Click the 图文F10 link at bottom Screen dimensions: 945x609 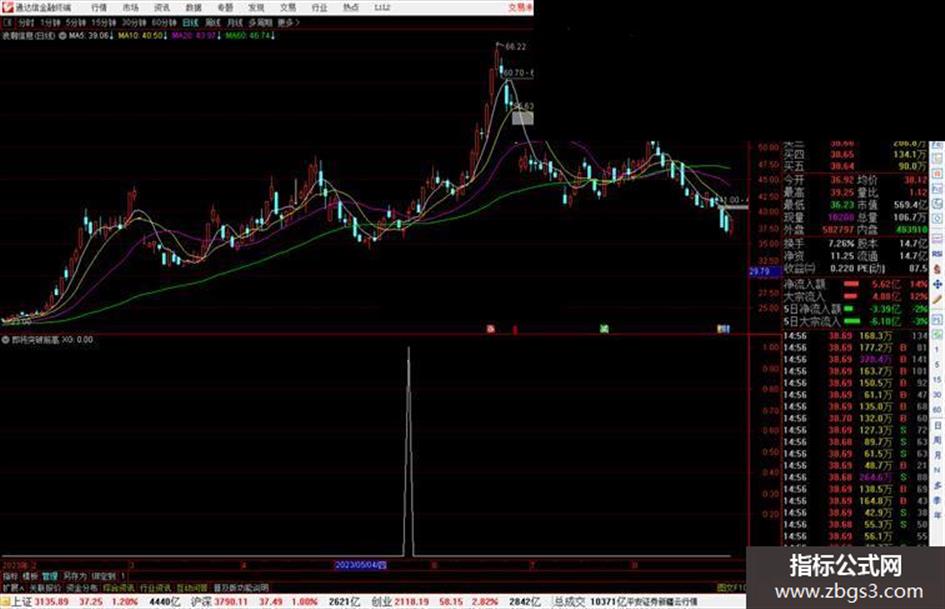[x=731, y=587]
